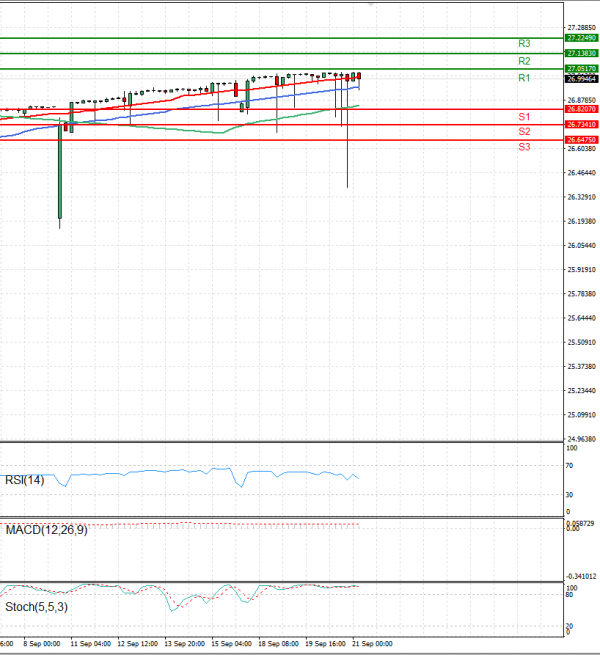Click the R3 resistance label
The height and width of the screenshot is (655, 600).
(x=524, y=43)
